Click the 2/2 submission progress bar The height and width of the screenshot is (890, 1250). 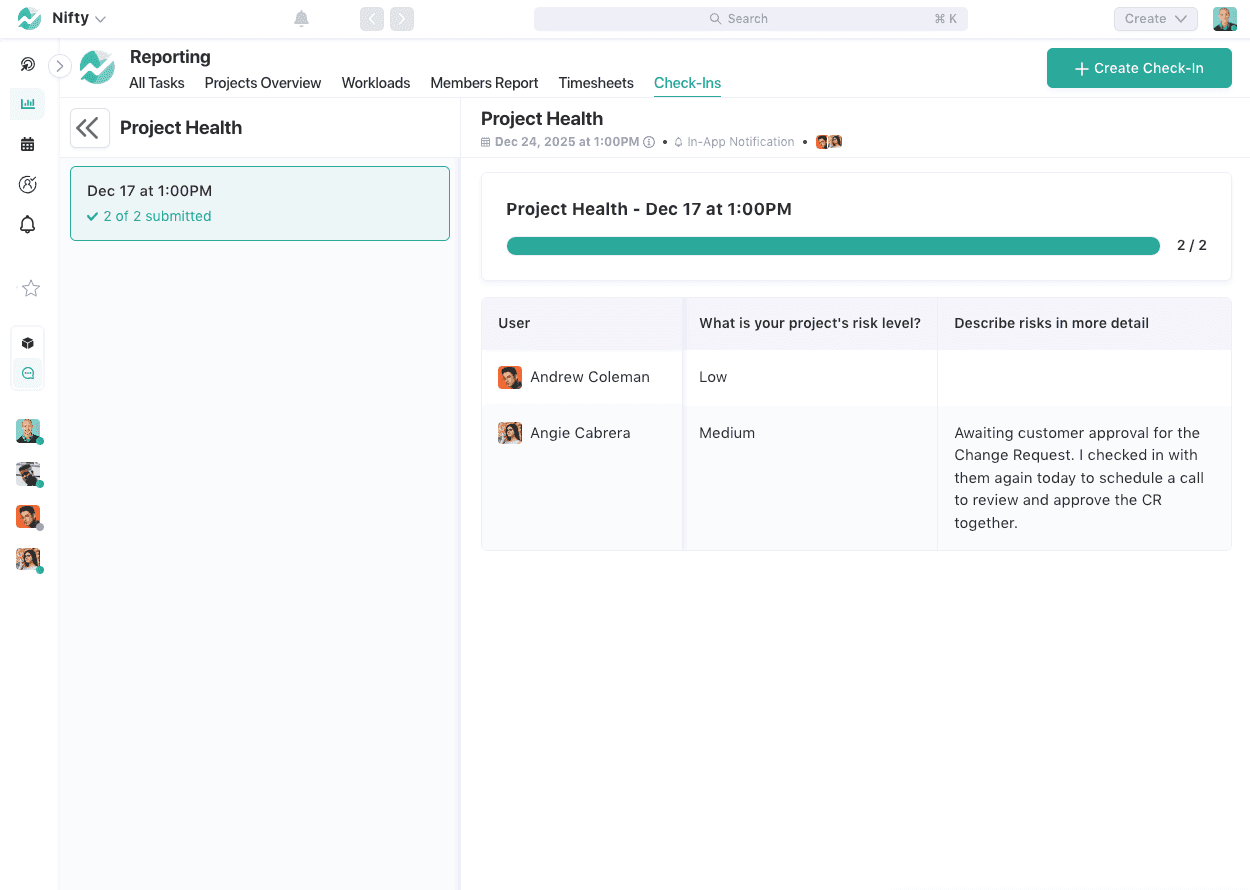pyautogui.click(x=833, y=245)
